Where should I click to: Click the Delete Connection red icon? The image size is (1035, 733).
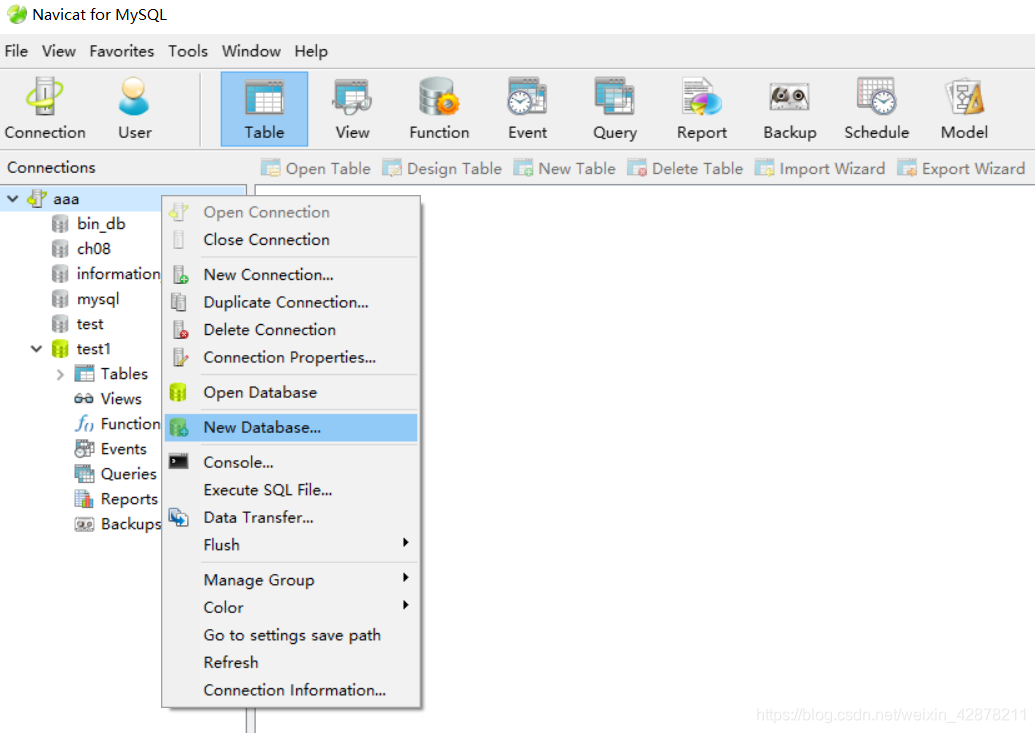coord(180,330)
